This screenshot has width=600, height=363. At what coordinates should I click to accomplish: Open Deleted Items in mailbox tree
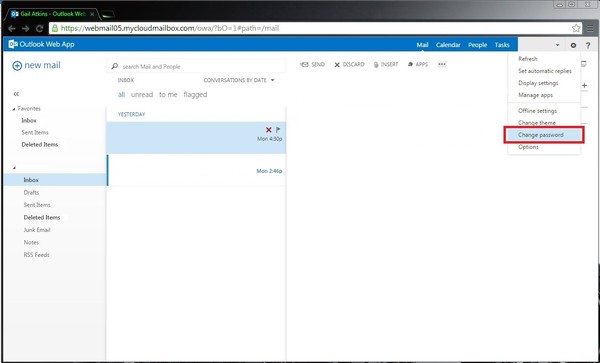pyautogui.click(x=42, y=218)
